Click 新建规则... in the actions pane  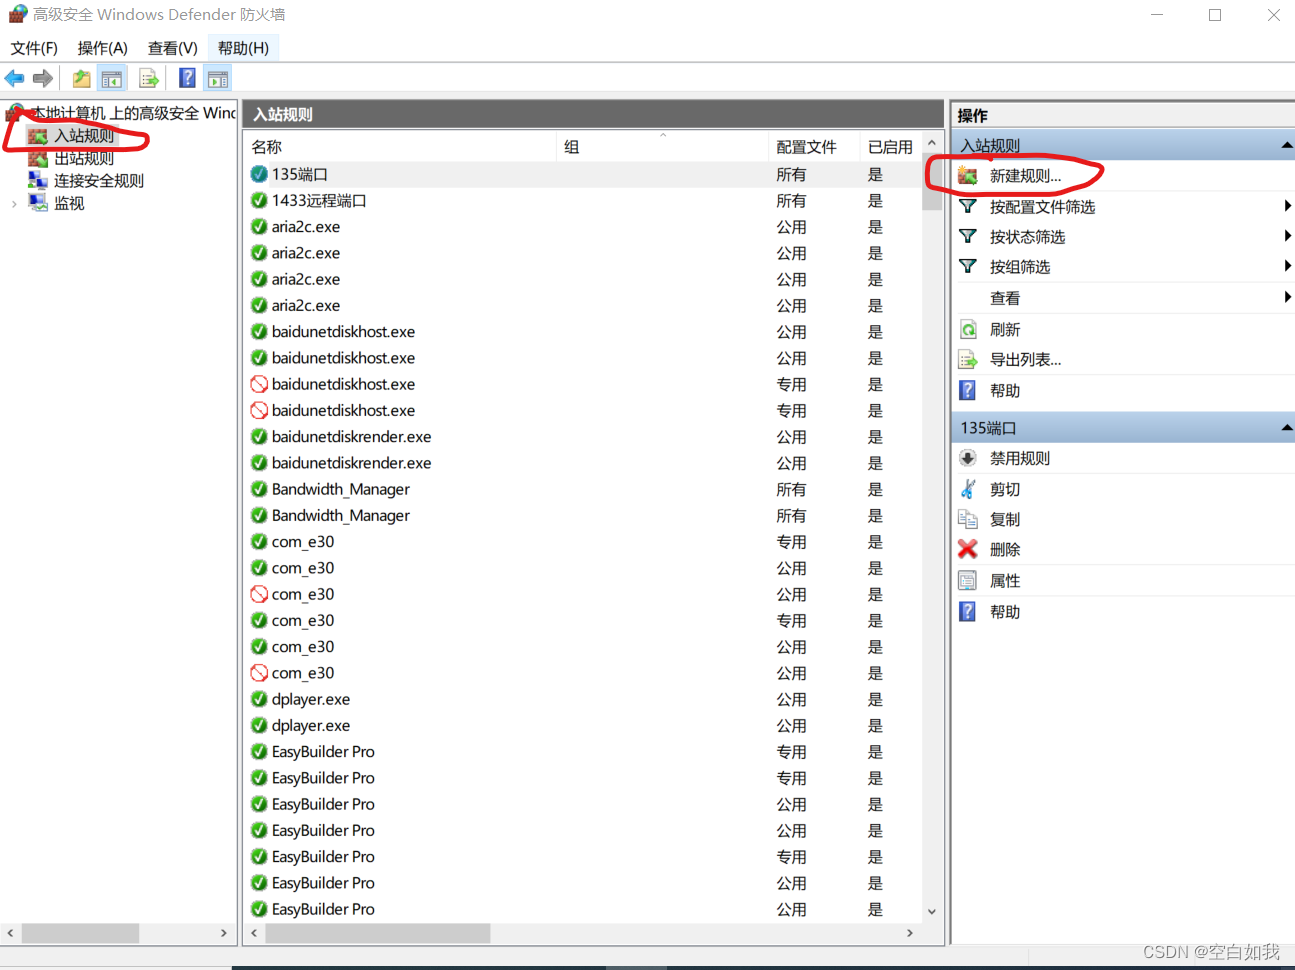coord(1025,176)
